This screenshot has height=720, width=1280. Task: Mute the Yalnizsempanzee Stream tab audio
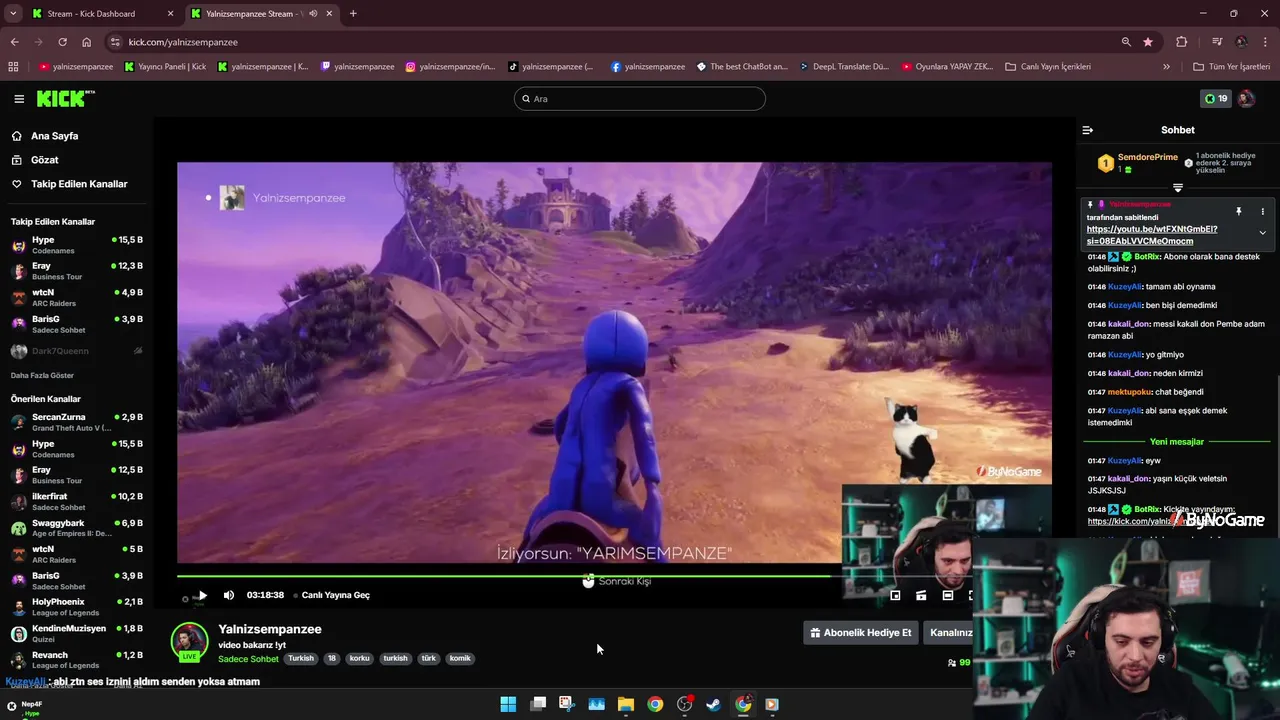(313, 14)
